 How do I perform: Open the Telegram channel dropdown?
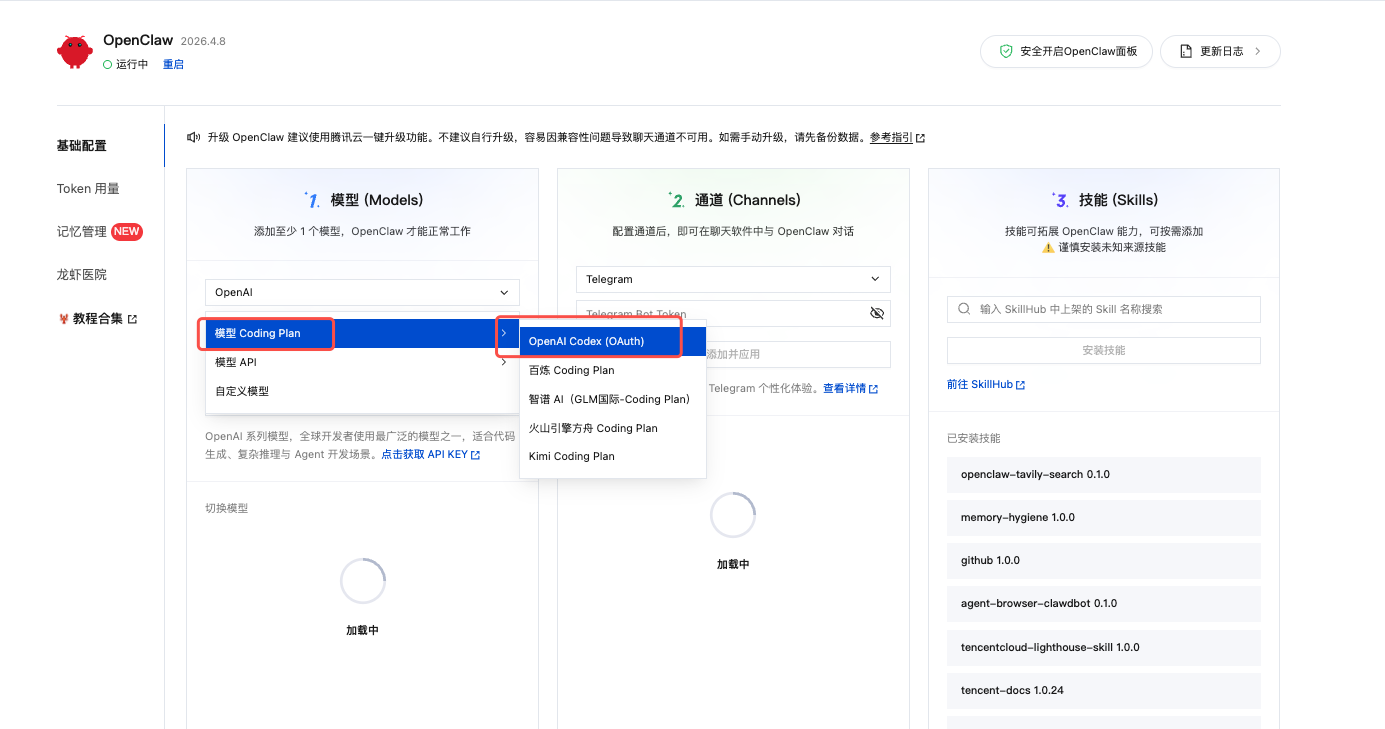pos(733,279)
